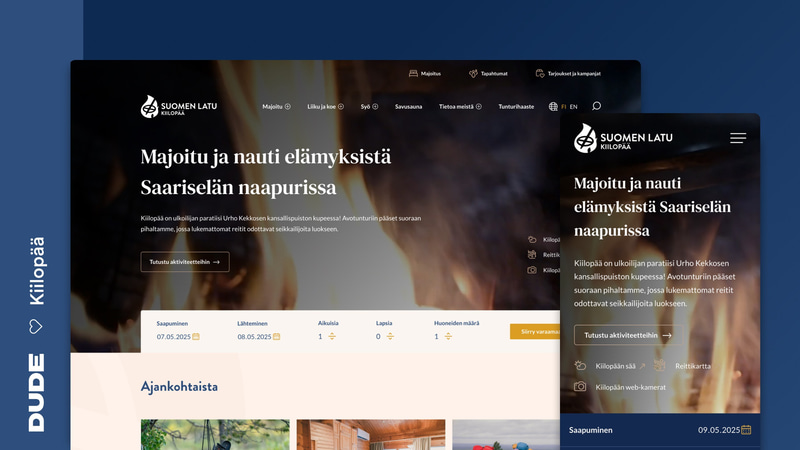Click the yellow Siirry varaamaan button
This screenshot has height=450, width=800.
pyautogui.click(x=535, y=332)
